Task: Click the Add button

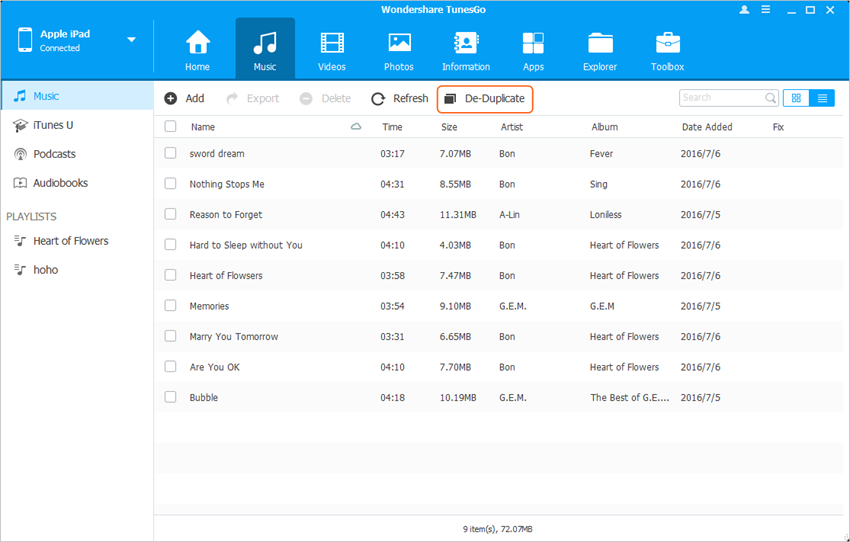Action: [x=185, y=98]
